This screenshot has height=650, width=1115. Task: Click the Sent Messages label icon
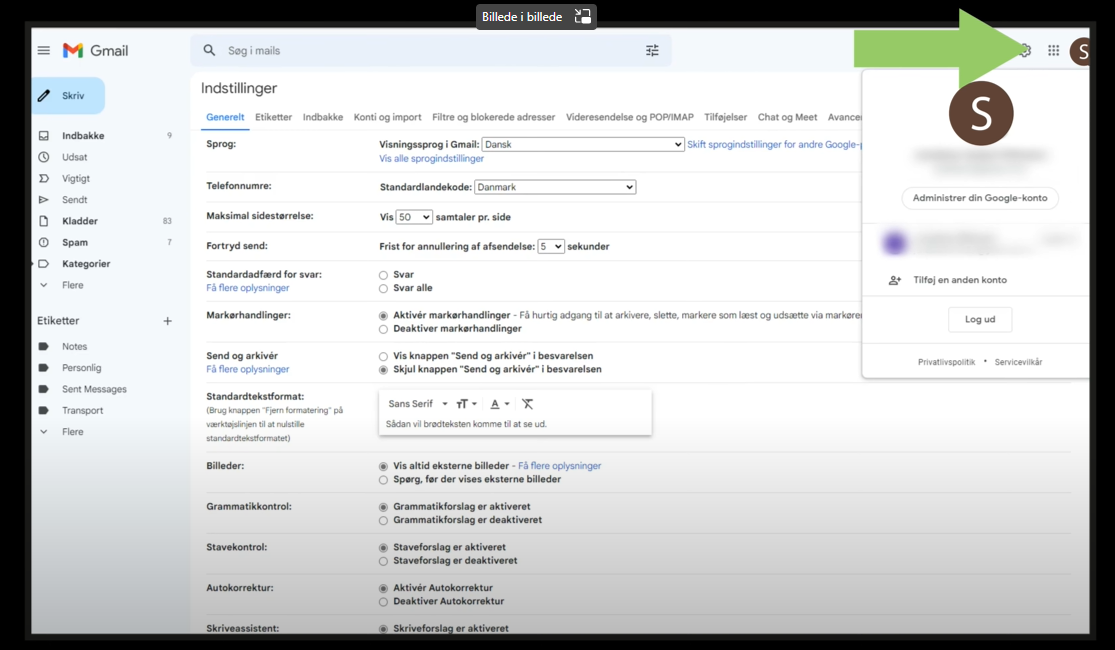43,389
